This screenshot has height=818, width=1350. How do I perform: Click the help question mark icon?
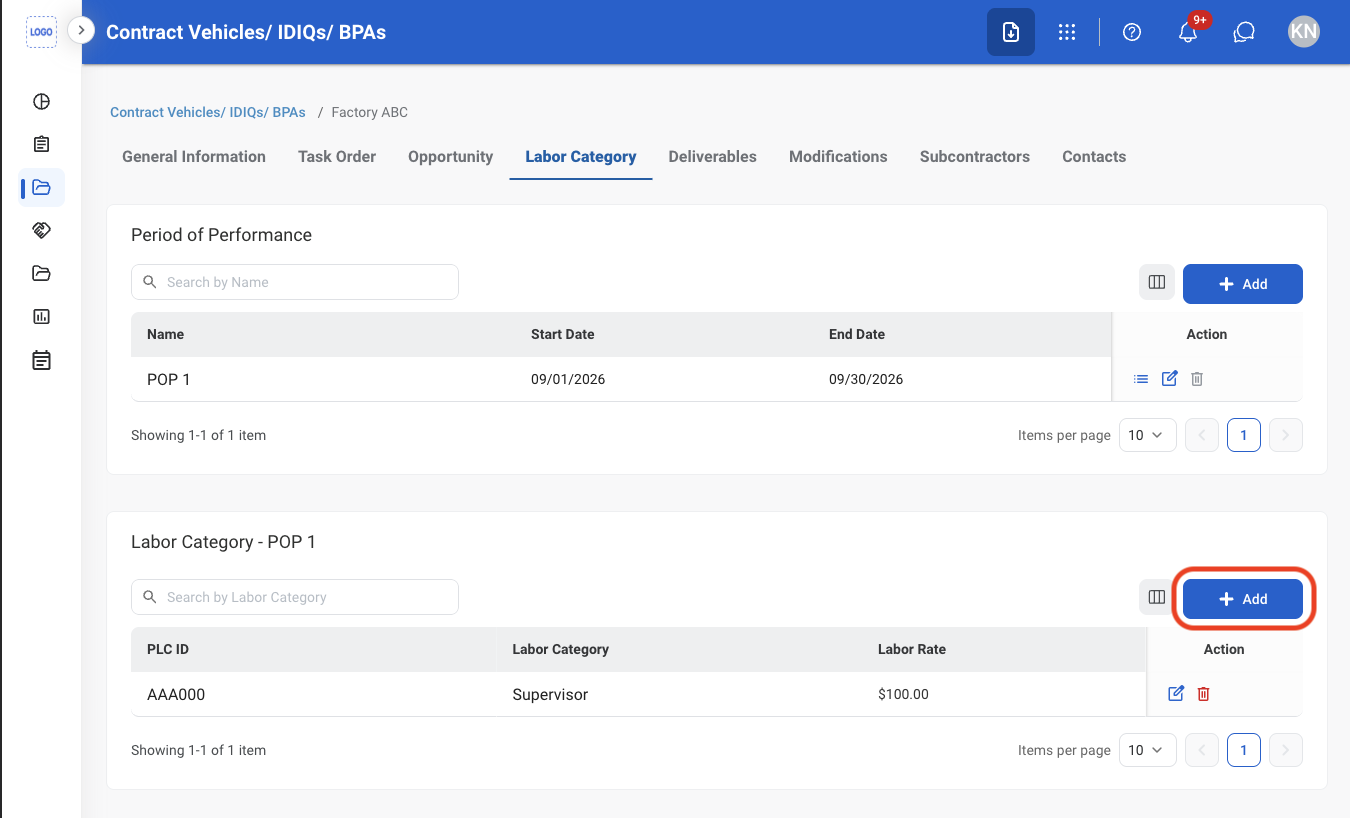click(1132, 32)
